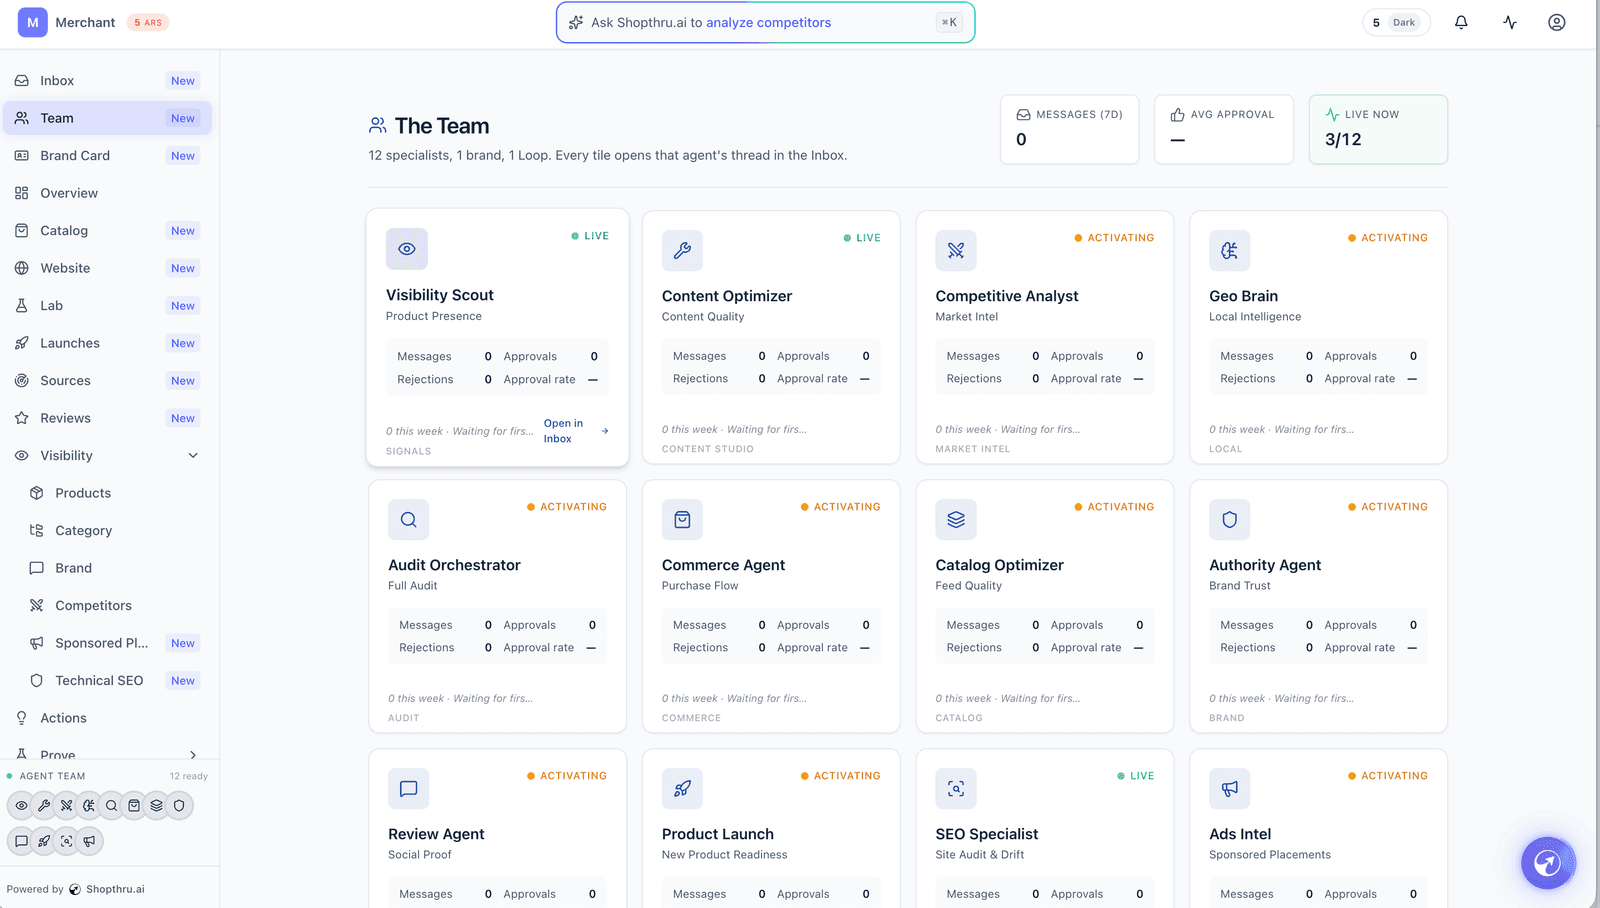
Task: Open Launches section
Action: pos(107,343)
